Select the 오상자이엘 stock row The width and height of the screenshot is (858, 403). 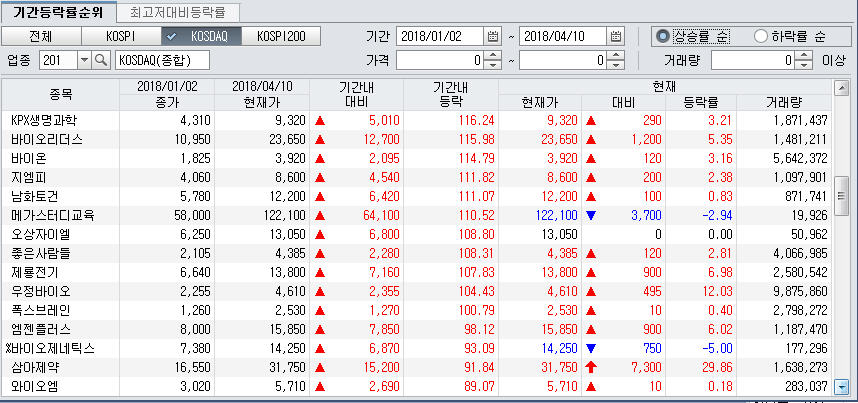tap(416, 234)
